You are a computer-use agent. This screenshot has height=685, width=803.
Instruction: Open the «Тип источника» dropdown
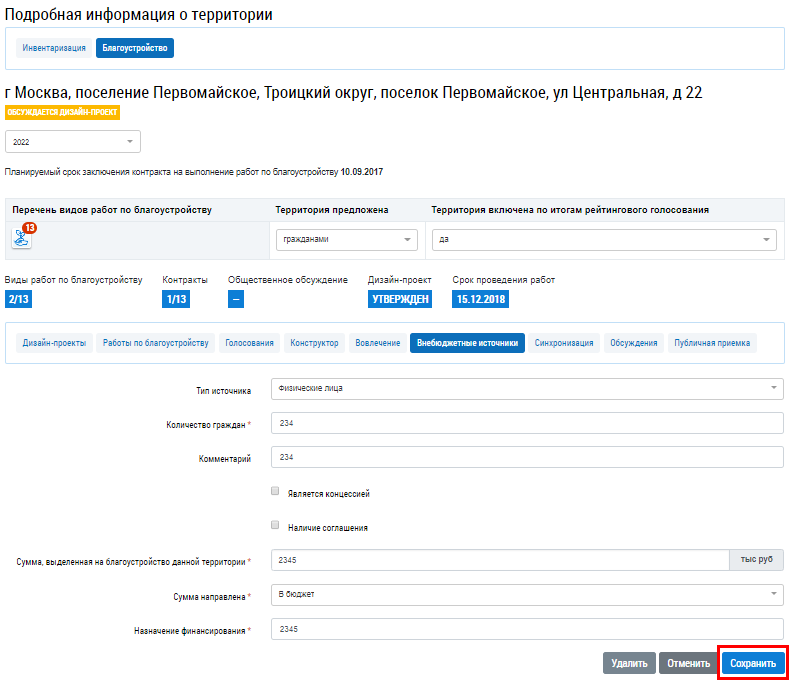pos(527,389)
